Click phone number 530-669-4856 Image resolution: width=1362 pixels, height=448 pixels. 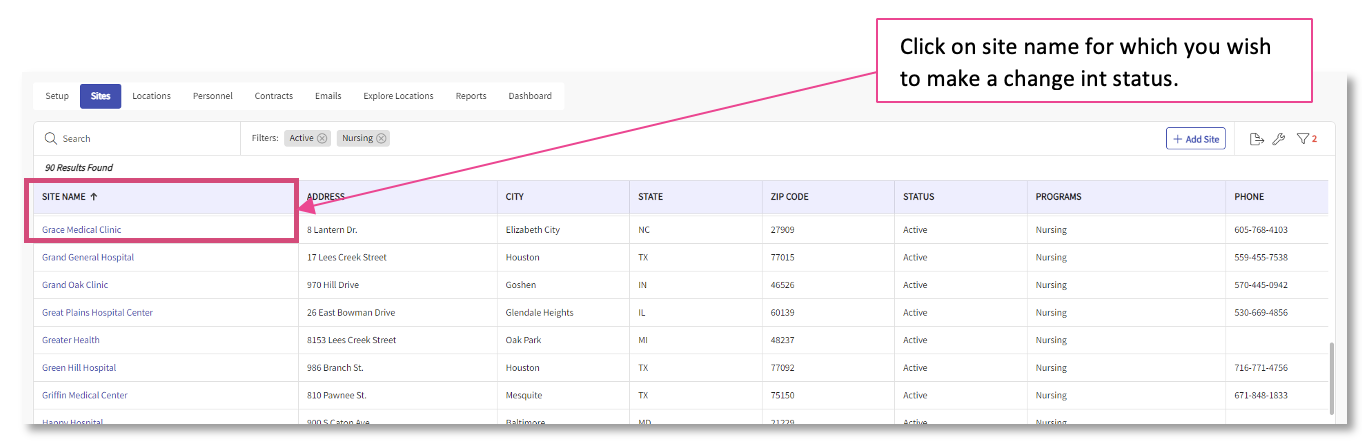coord(1261,313)
